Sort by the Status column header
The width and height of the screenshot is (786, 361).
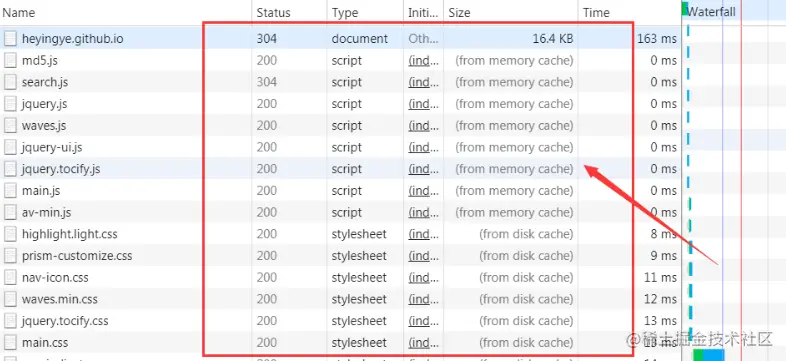[289, 13]
